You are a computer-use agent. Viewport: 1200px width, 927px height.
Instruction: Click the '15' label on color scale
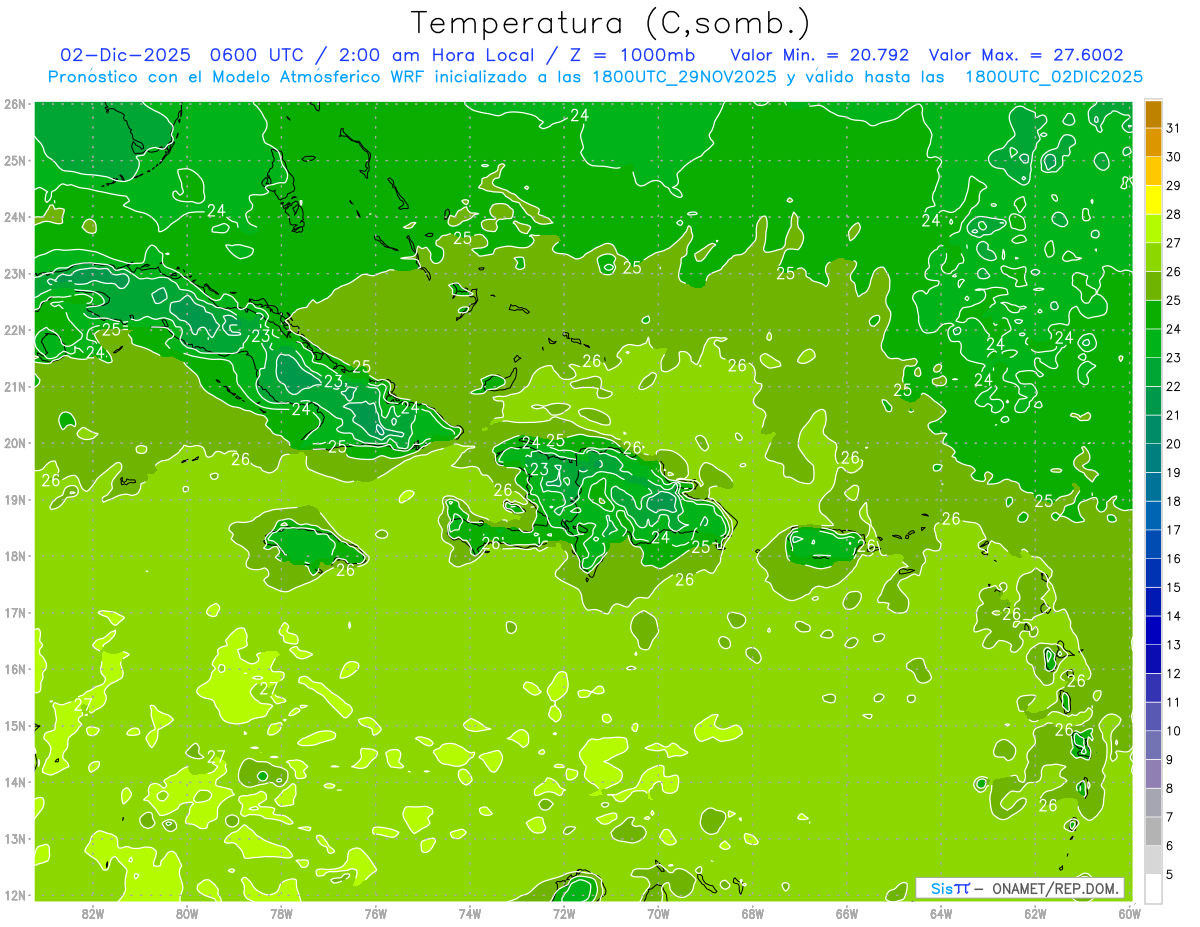(x=1173, y=587)
